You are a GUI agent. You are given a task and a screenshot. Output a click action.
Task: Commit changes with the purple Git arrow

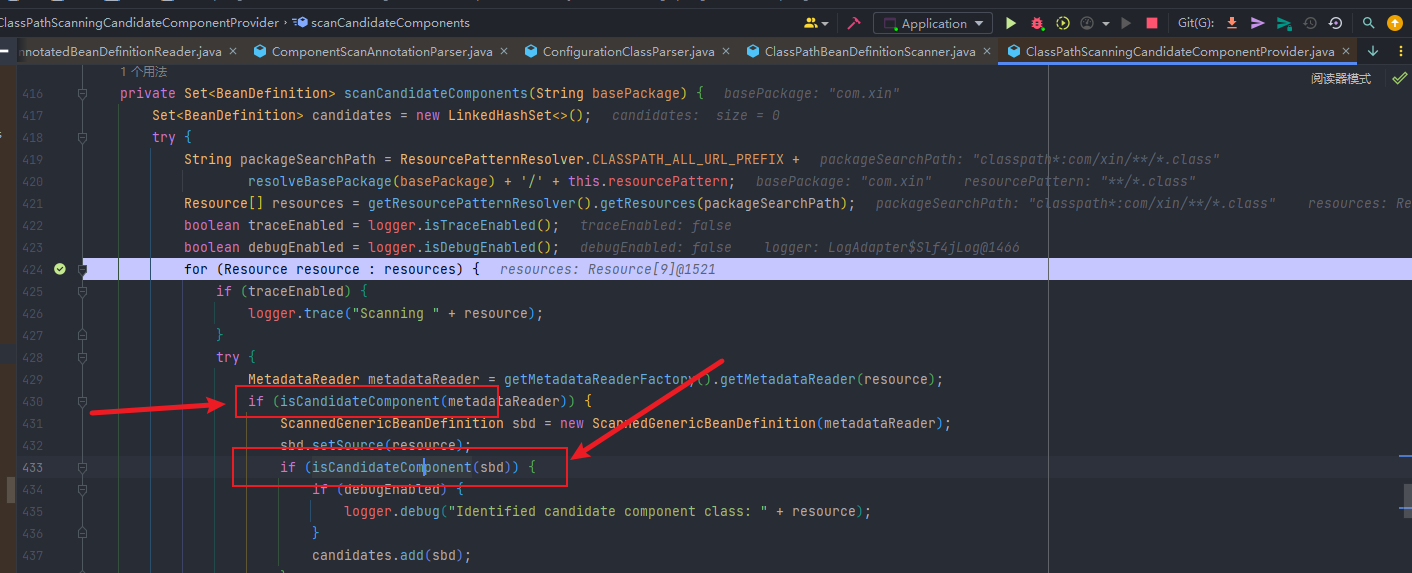[x=1258, y=23]
